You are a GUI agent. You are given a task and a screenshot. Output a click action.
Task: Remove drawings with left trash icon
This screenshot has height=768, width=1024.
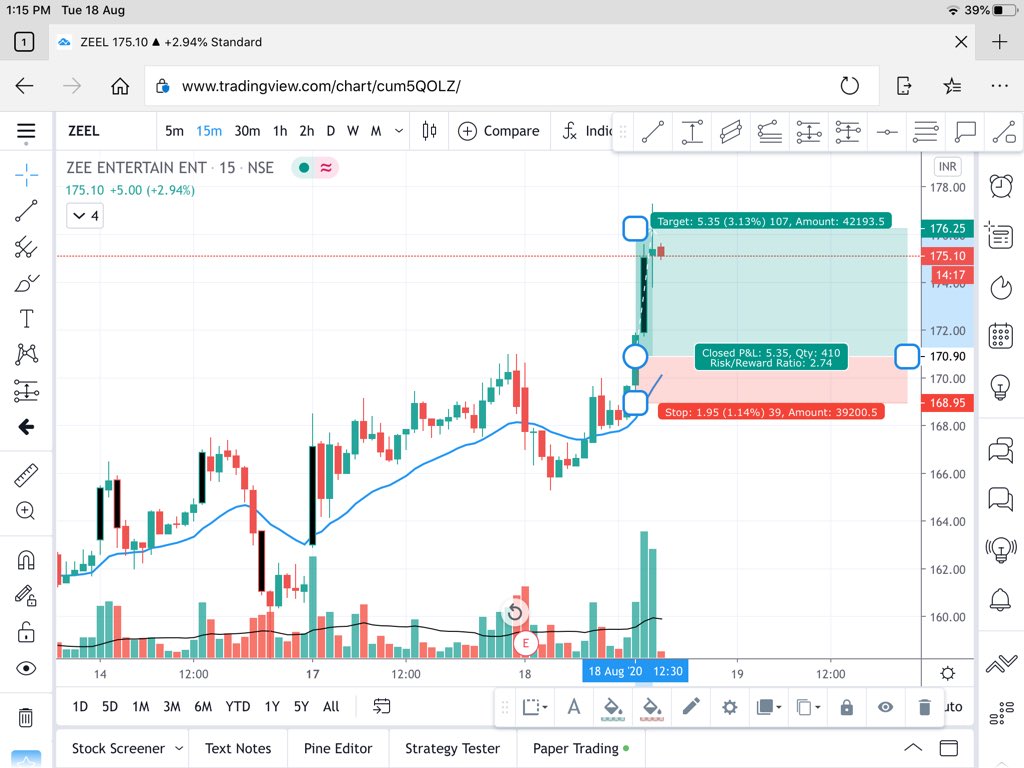[x=25, y=717]
